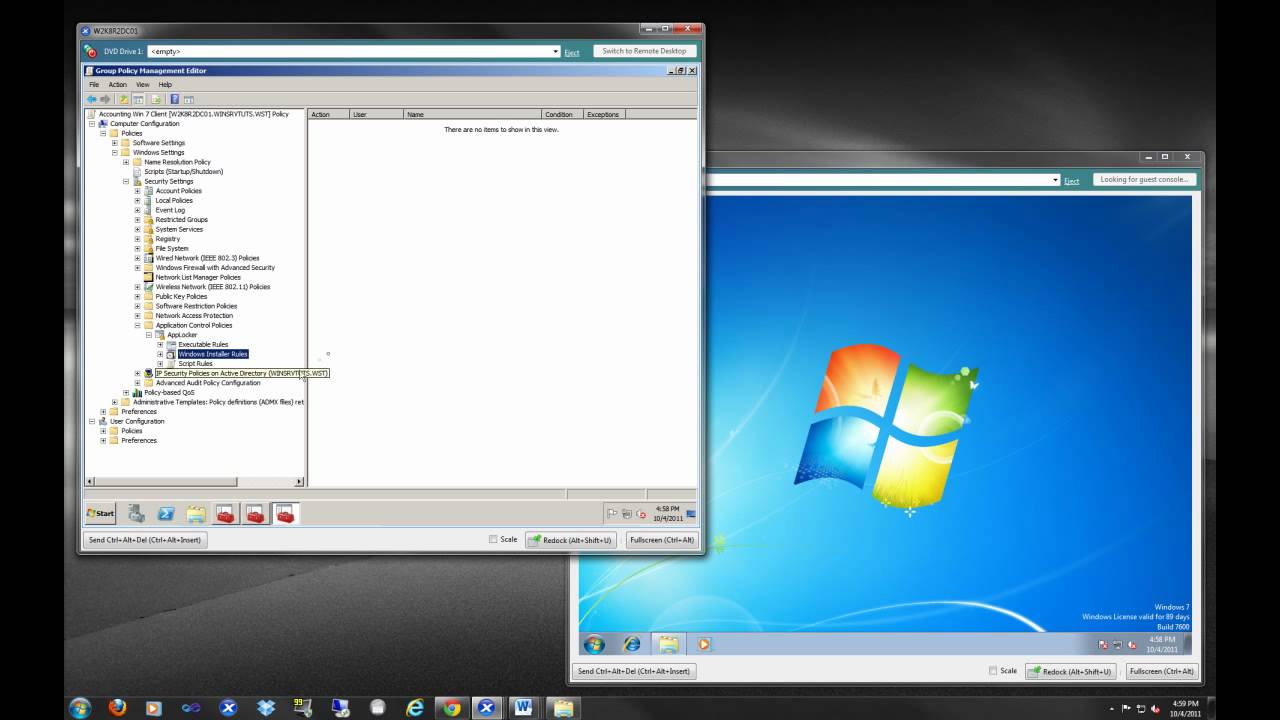The width and height of the screenshot is (1280, 720).
Task: Select the Script Rules tree item
Action: pyautogui.click(x=195, y=364)
